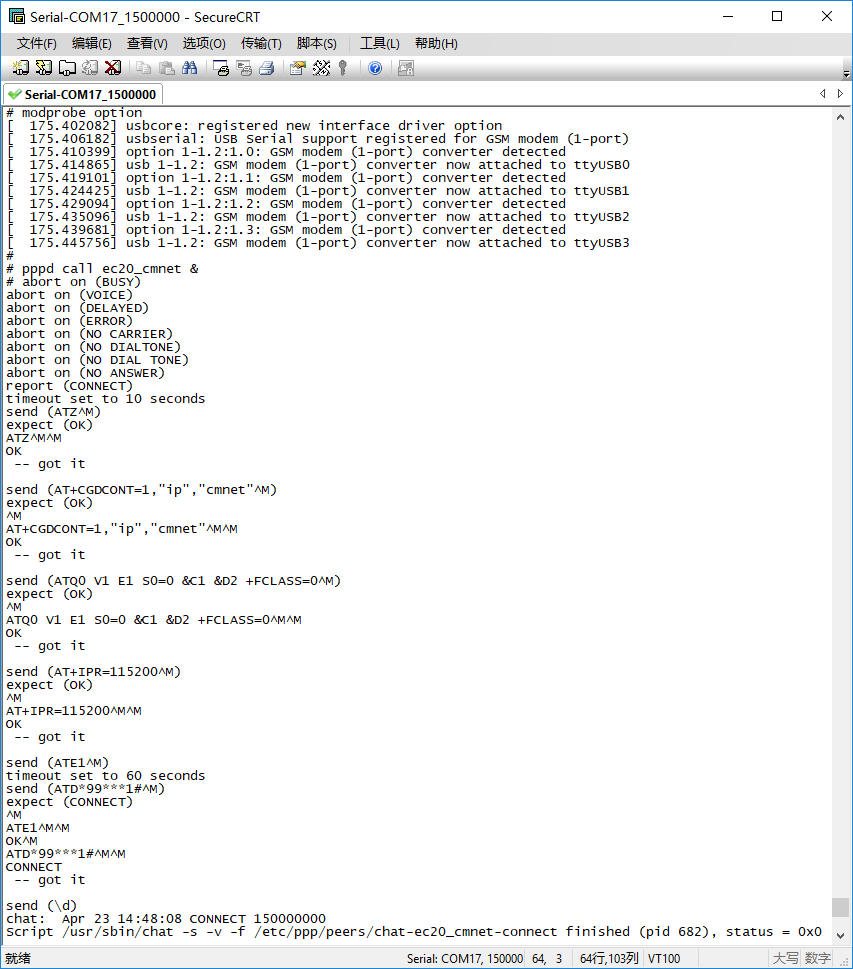This screenshot has width=853, height=969.
Task: Open the 脚本(S) menu
Action: (x=316, y=43)
